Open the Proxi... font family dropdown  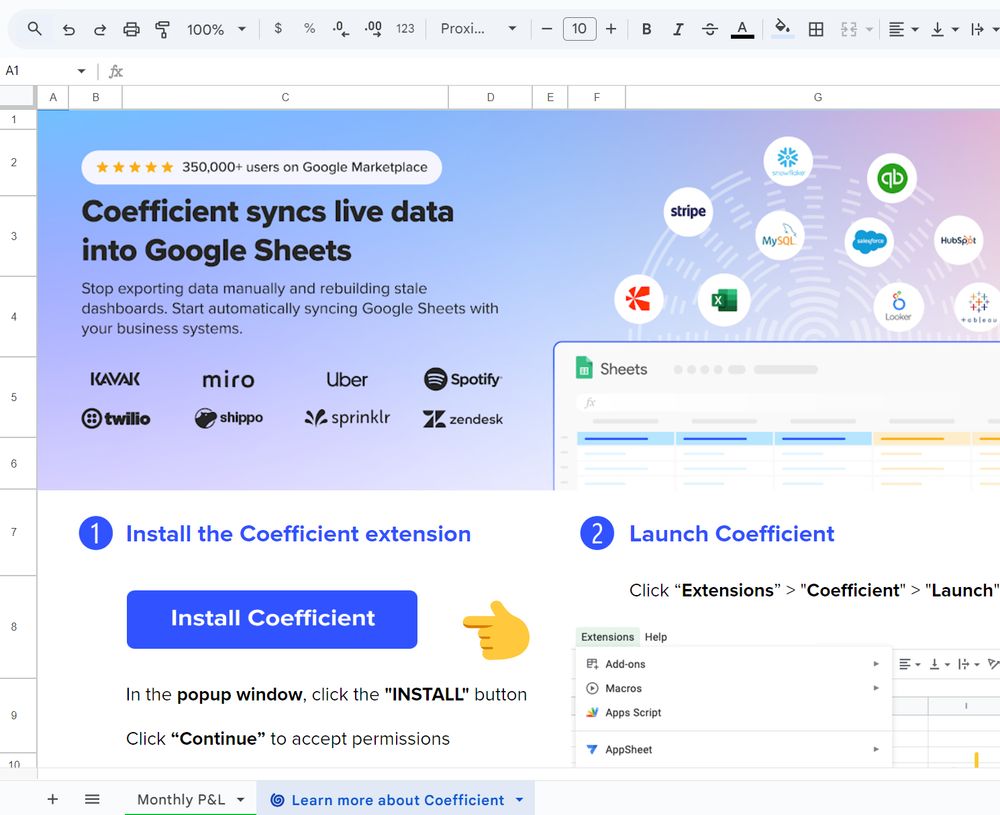(478, 29)
